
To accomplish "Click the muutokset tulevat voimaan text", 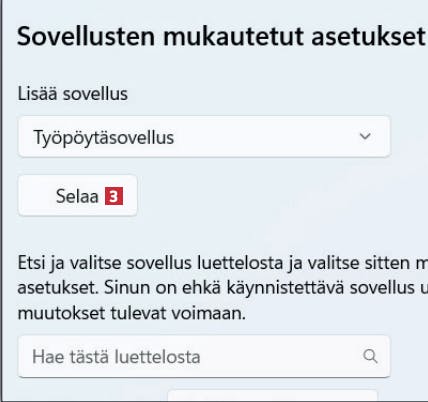I will point(131,313).
